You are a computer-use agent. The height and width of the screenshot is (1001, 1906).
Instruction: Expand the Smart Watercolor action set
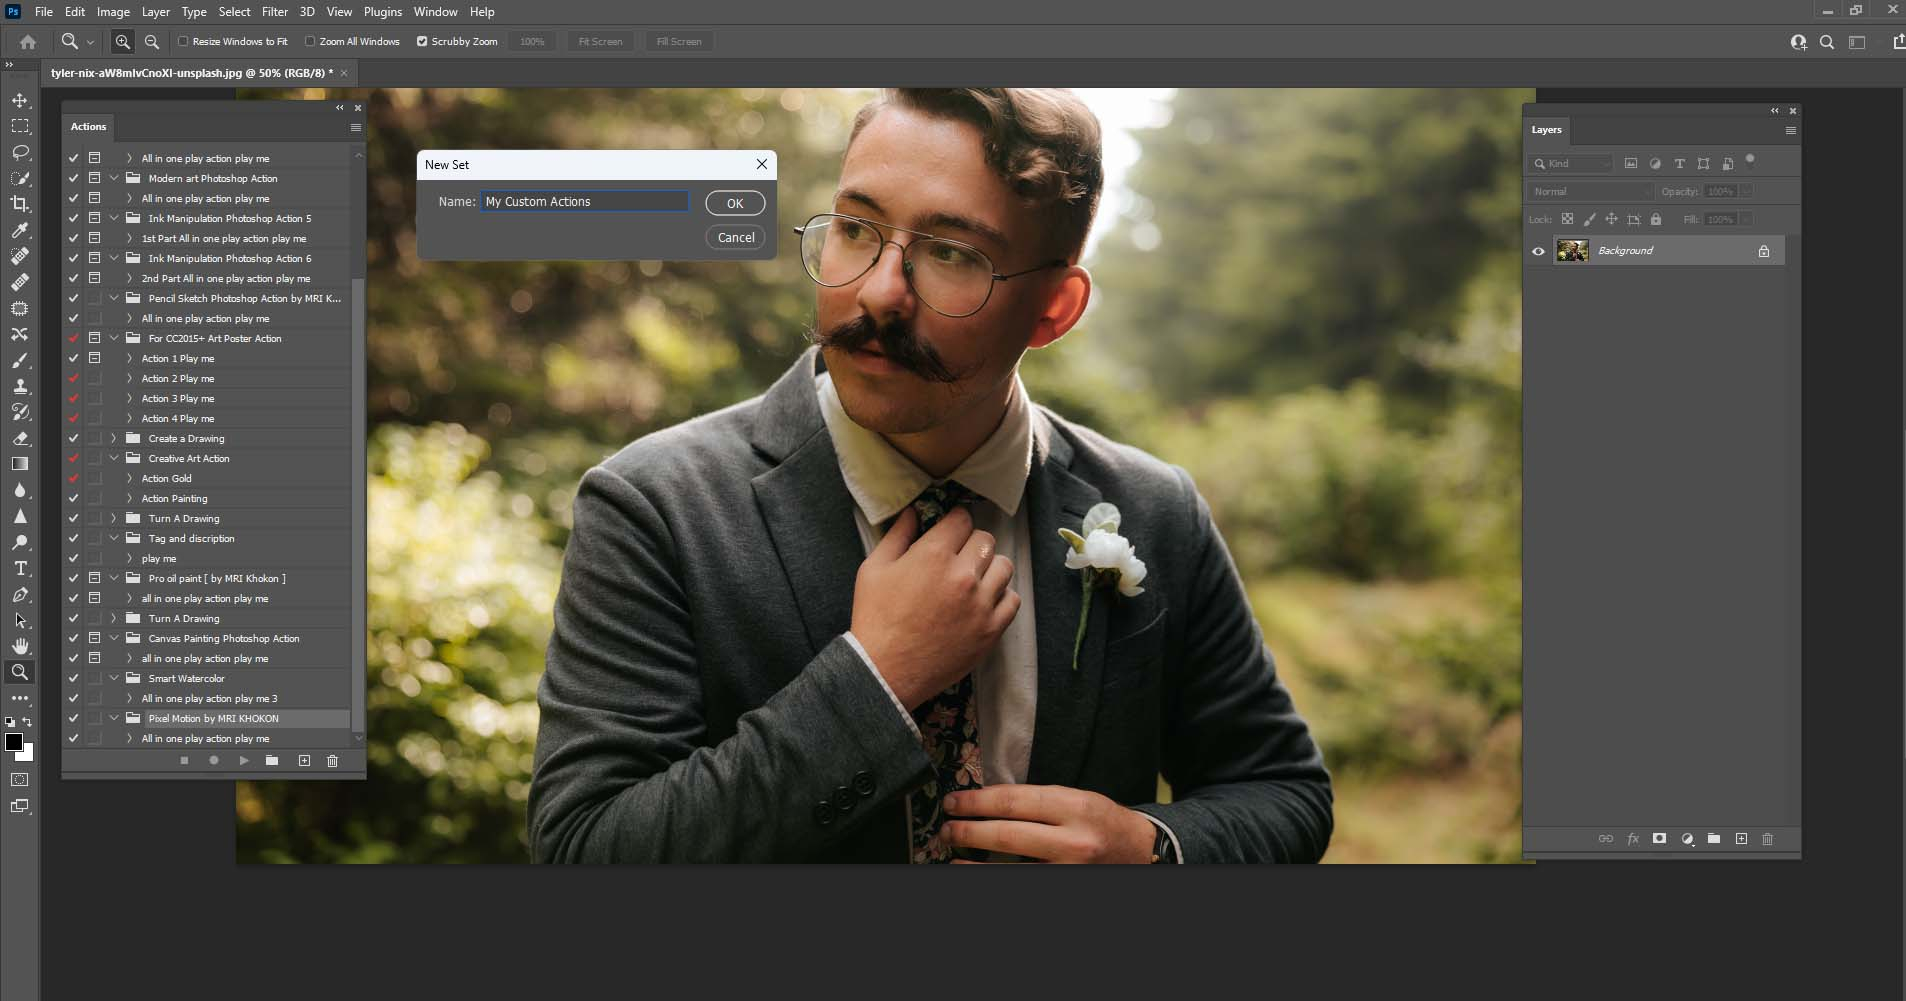click(x=112, y=678)
